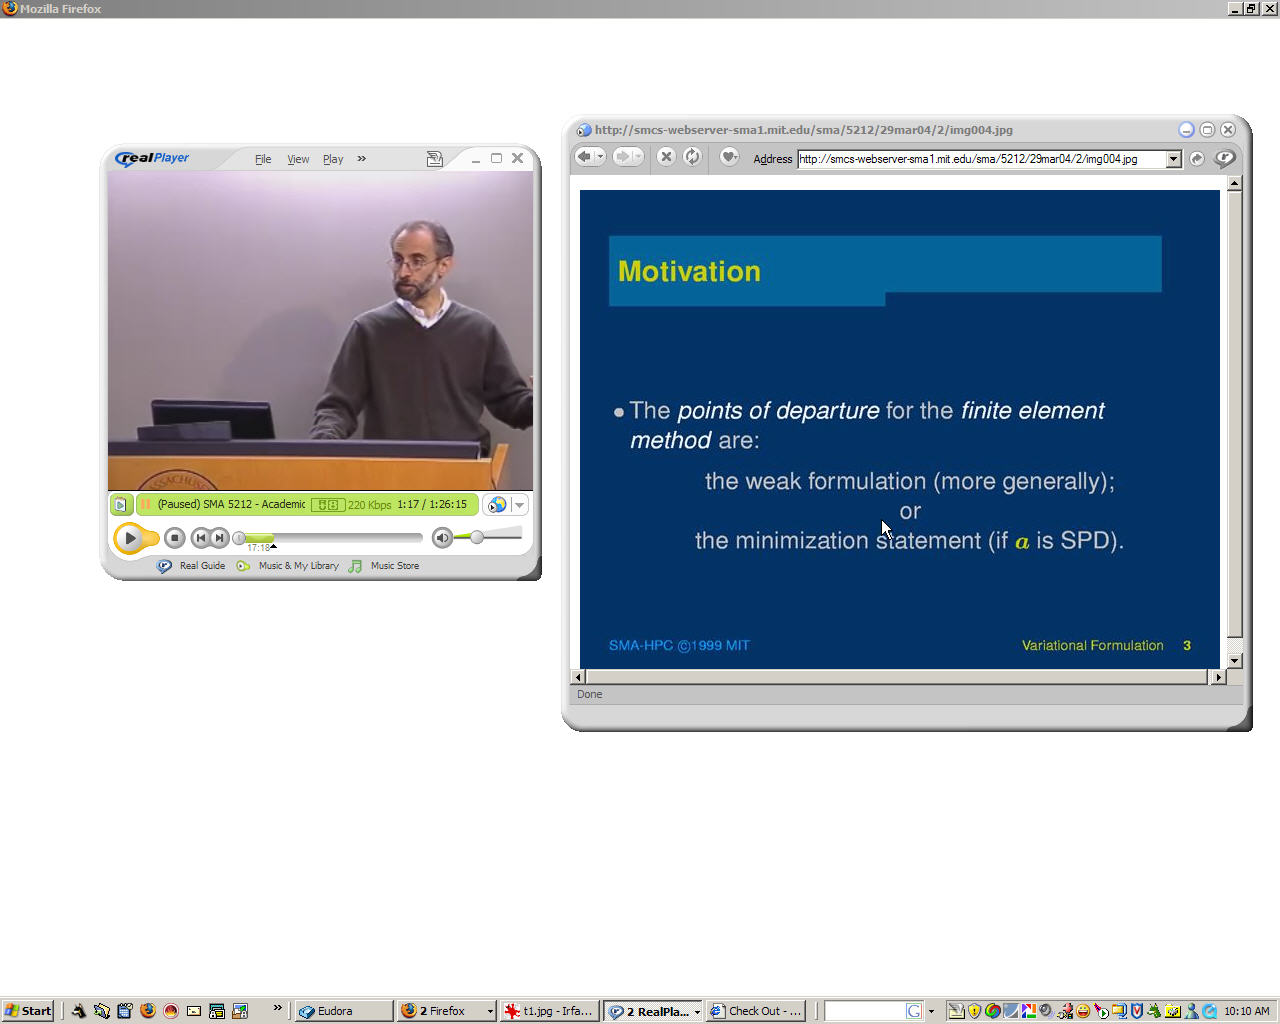Screen dimensions: 1280x1024
Task: Open the Music Store link
Action: pyautogui.click(x=394, y=566)
